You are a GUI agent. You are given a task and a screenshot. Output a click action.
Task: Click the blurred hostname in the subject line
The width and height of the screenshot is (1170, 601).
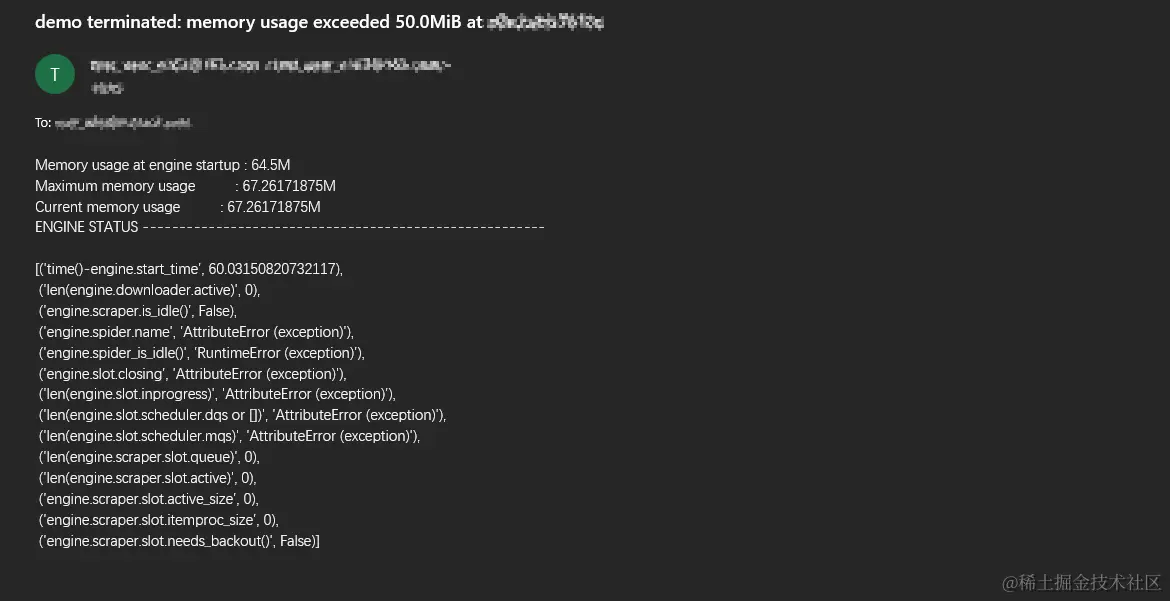[545, 22]
